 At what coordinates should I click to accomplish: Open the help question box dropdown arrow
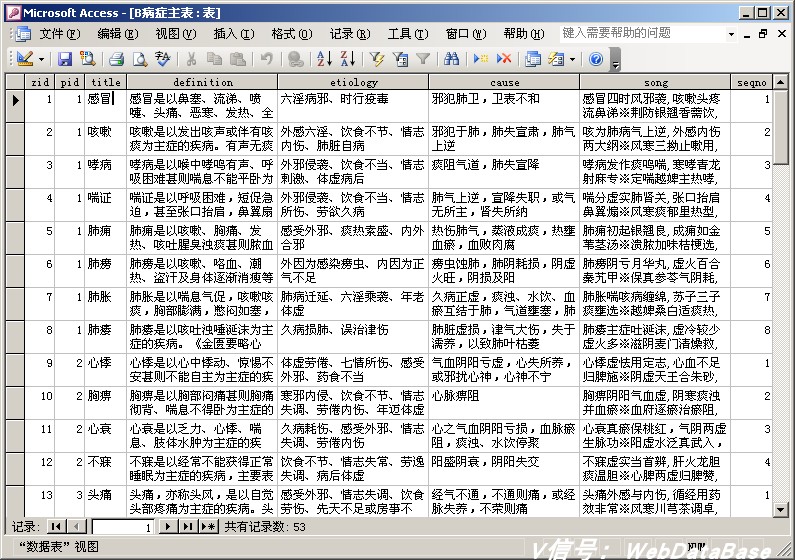tap(731, 34)
